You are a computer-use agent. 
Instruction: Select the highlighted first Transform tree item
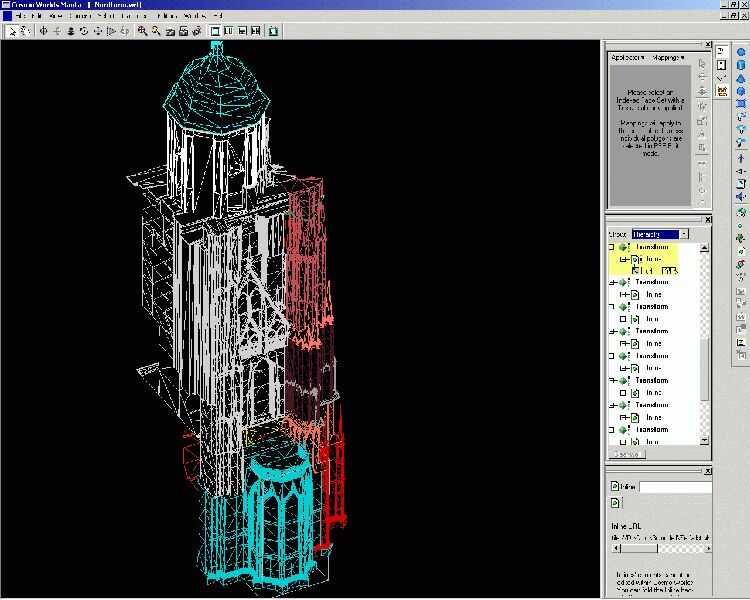(x=652, y=246)
